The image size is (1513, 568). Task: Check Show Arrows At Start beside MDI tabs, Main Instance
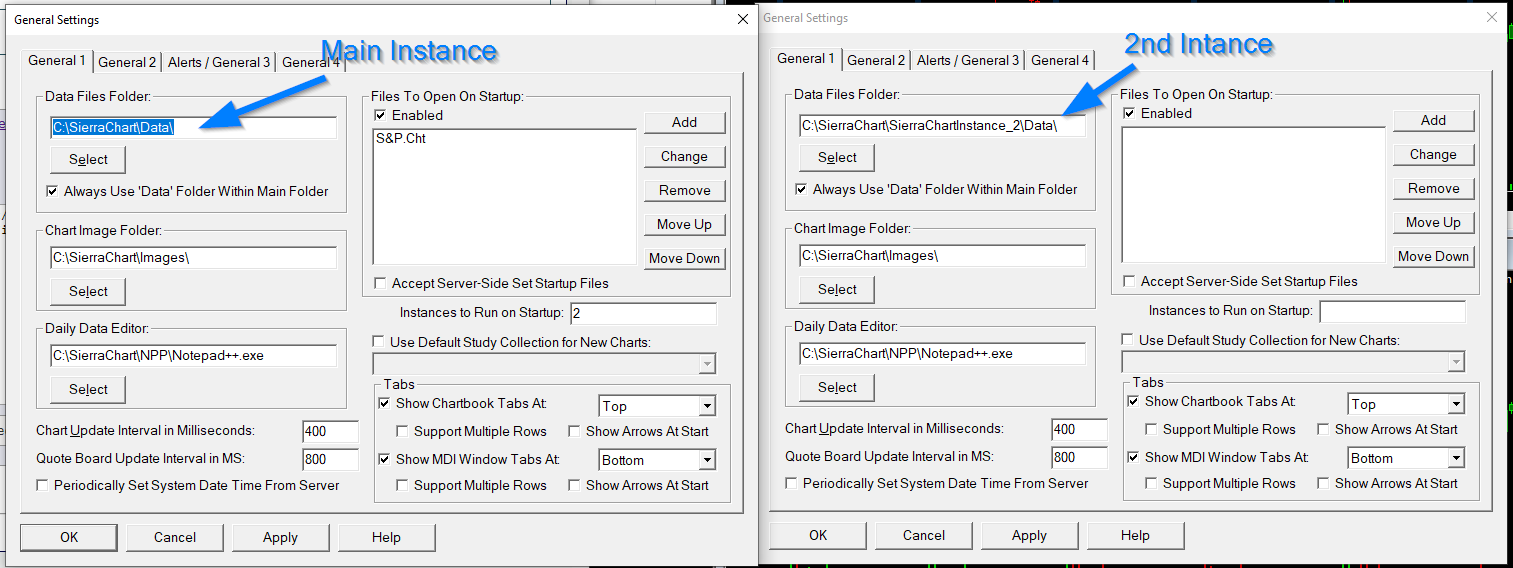click(x=575, y=485)
